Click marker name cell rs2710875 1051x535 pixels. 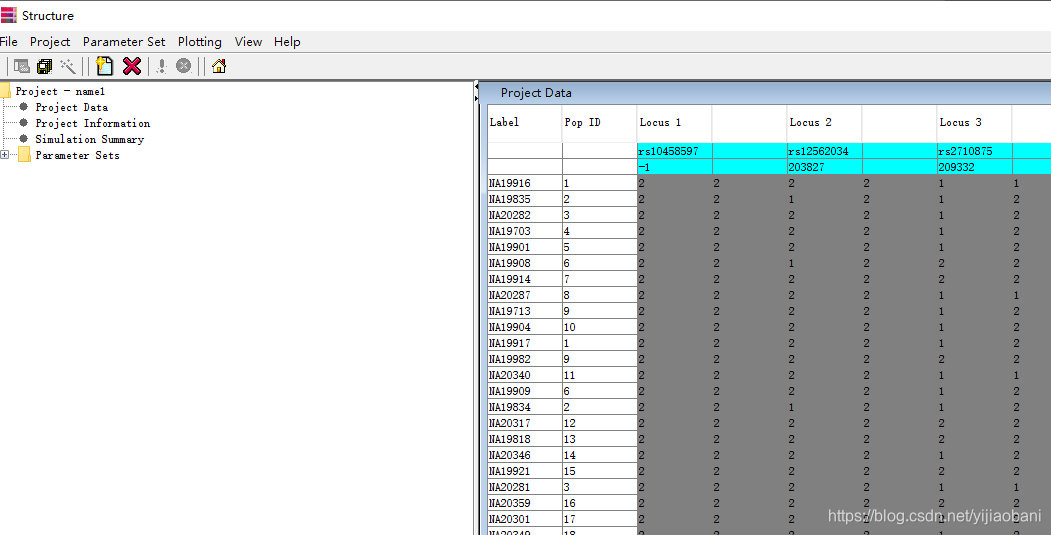(975, 151)
